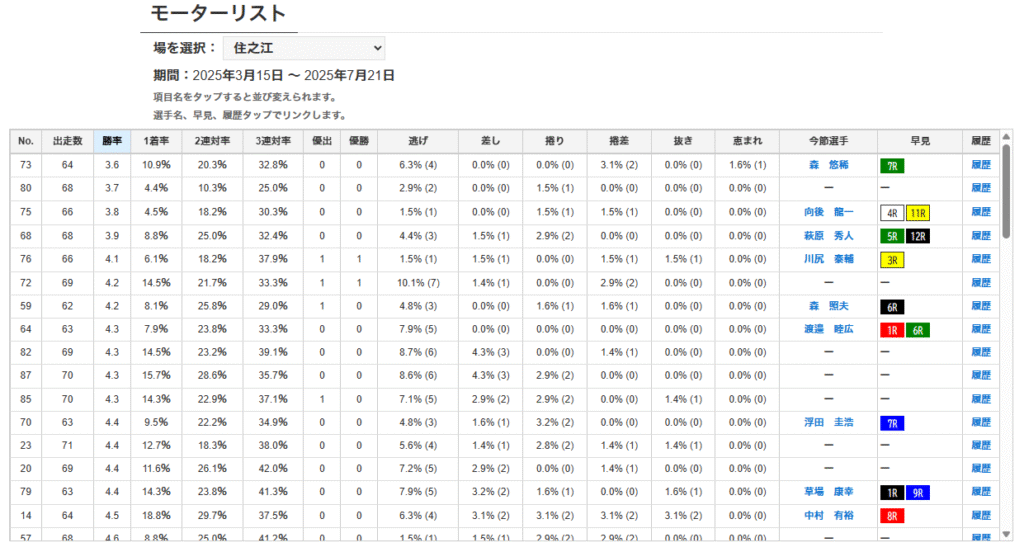
Task: Sort table by 逃げ column header
Action: pos(418,141)
